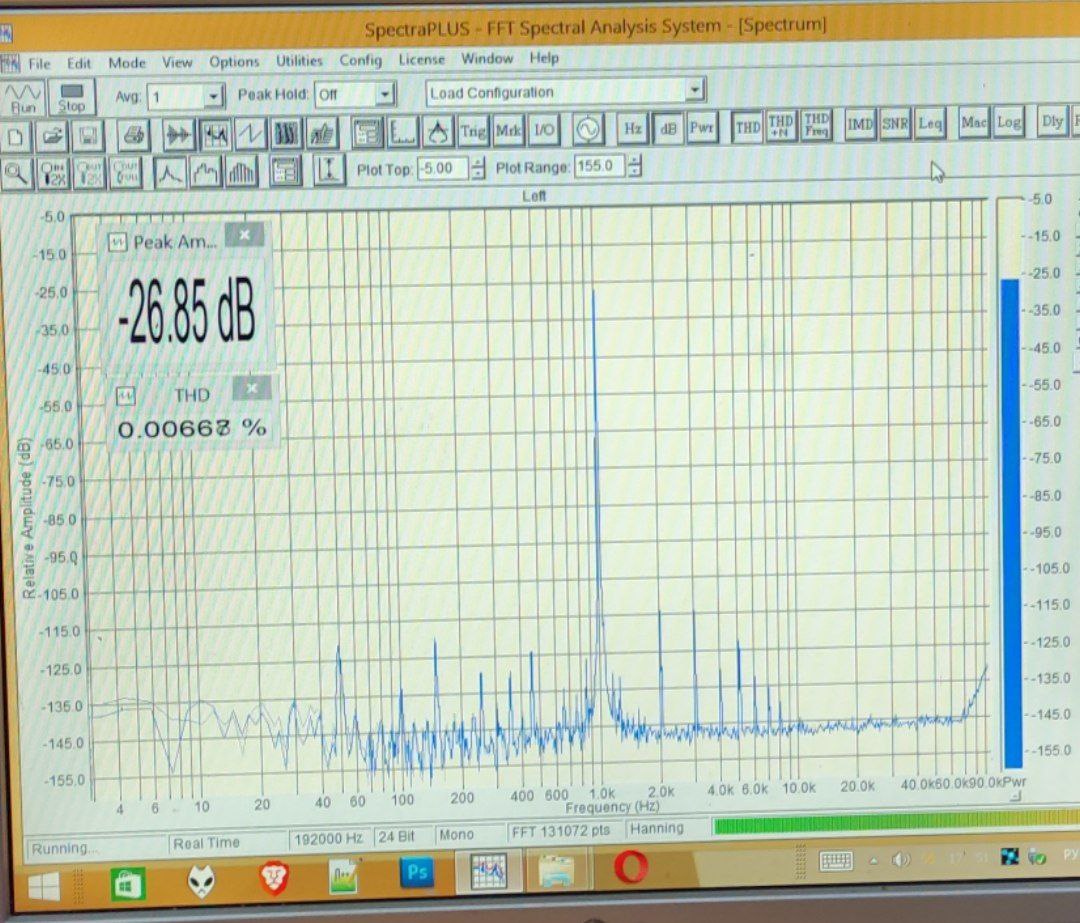Save using the floppy disk icon

[x=87, y=136]
